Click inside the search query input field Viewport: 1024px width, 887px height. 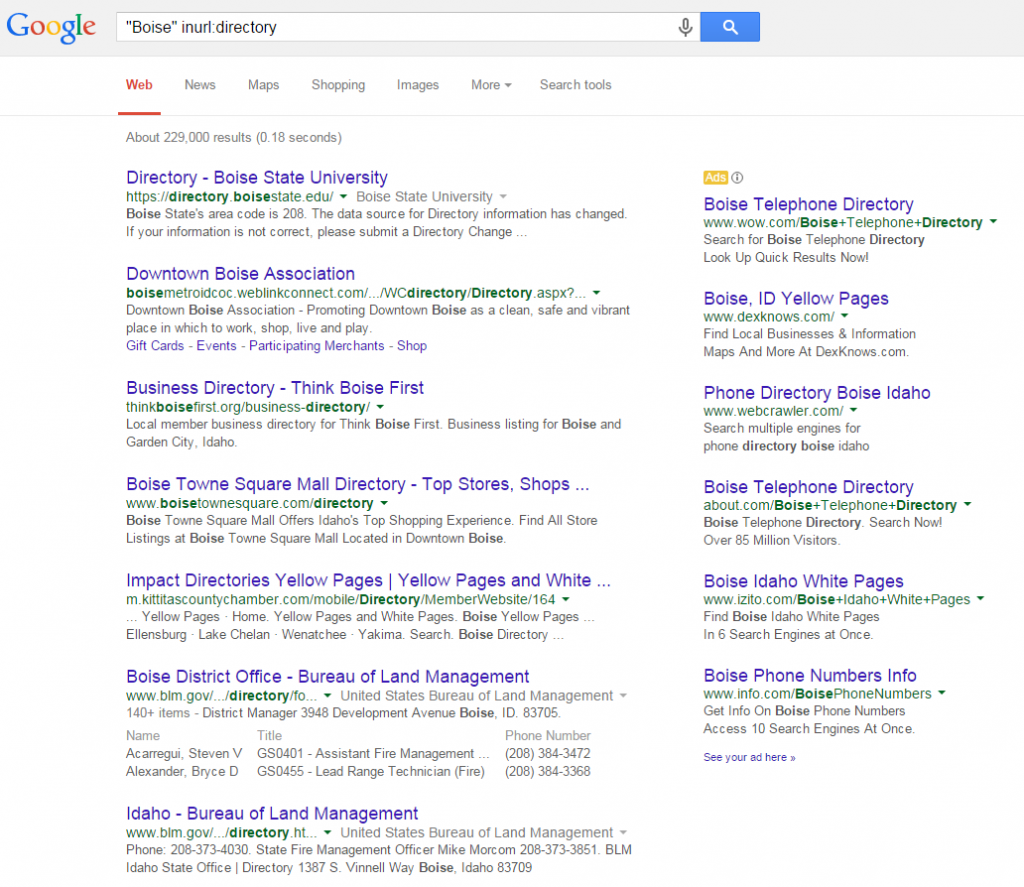(x=400, y=27)
